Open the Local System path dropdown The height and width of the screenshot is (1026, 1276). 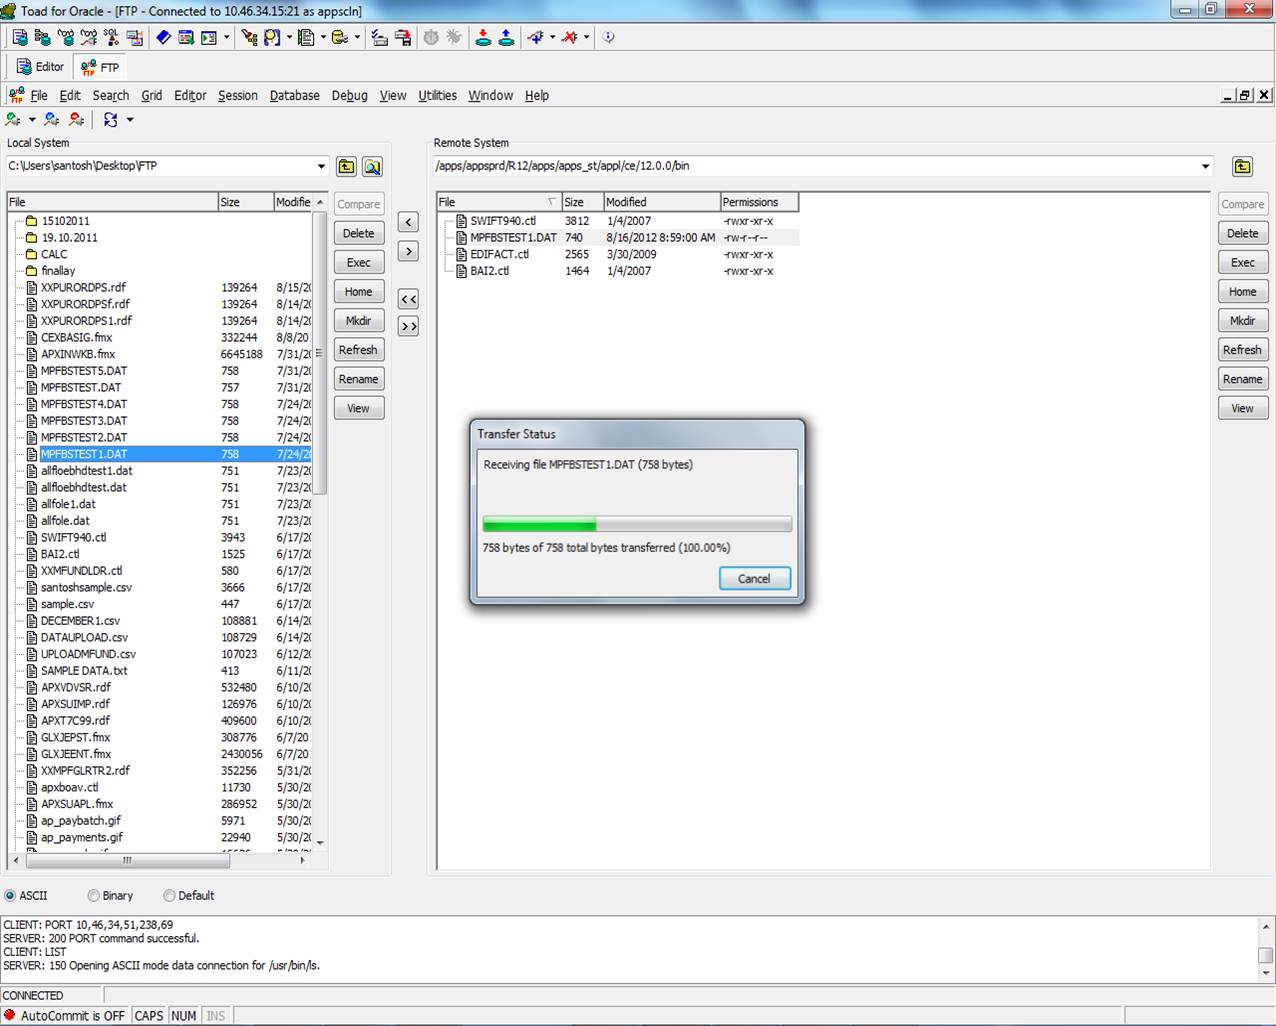point(321,165)
